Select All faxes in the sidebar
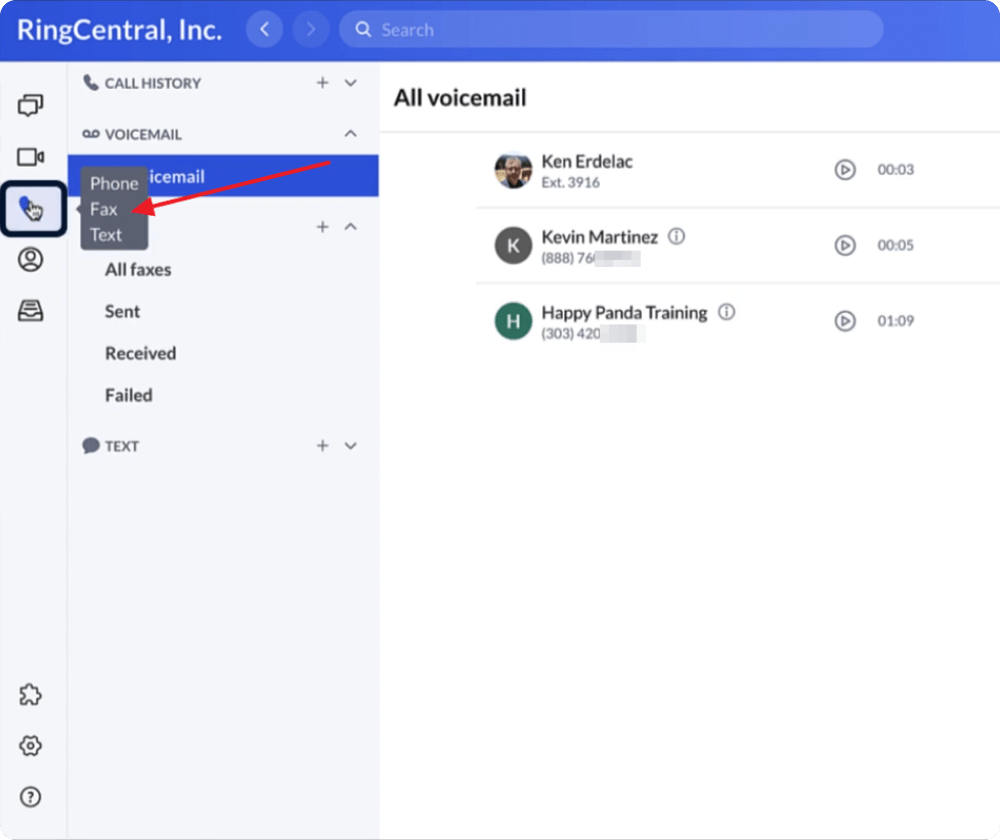Screen dimensions: 1000x840 pos(138,270)
